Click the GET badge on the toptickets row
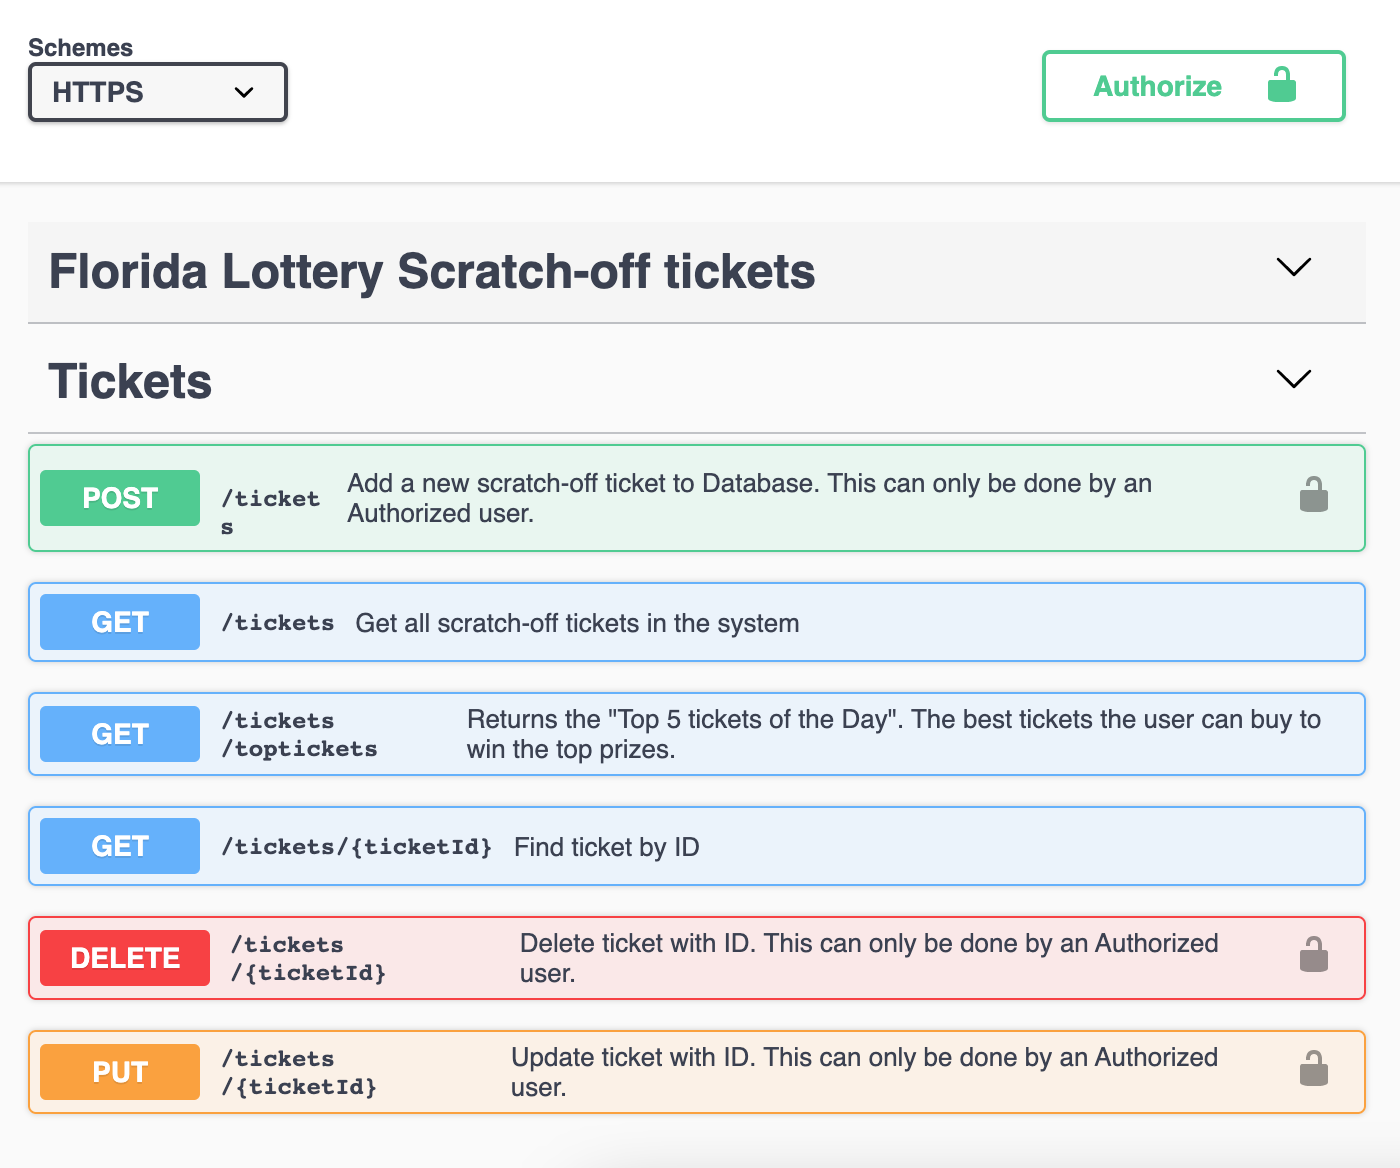Image resolution: width=1400 pixels, height=1168 pixels. click(x=119, y=733)
